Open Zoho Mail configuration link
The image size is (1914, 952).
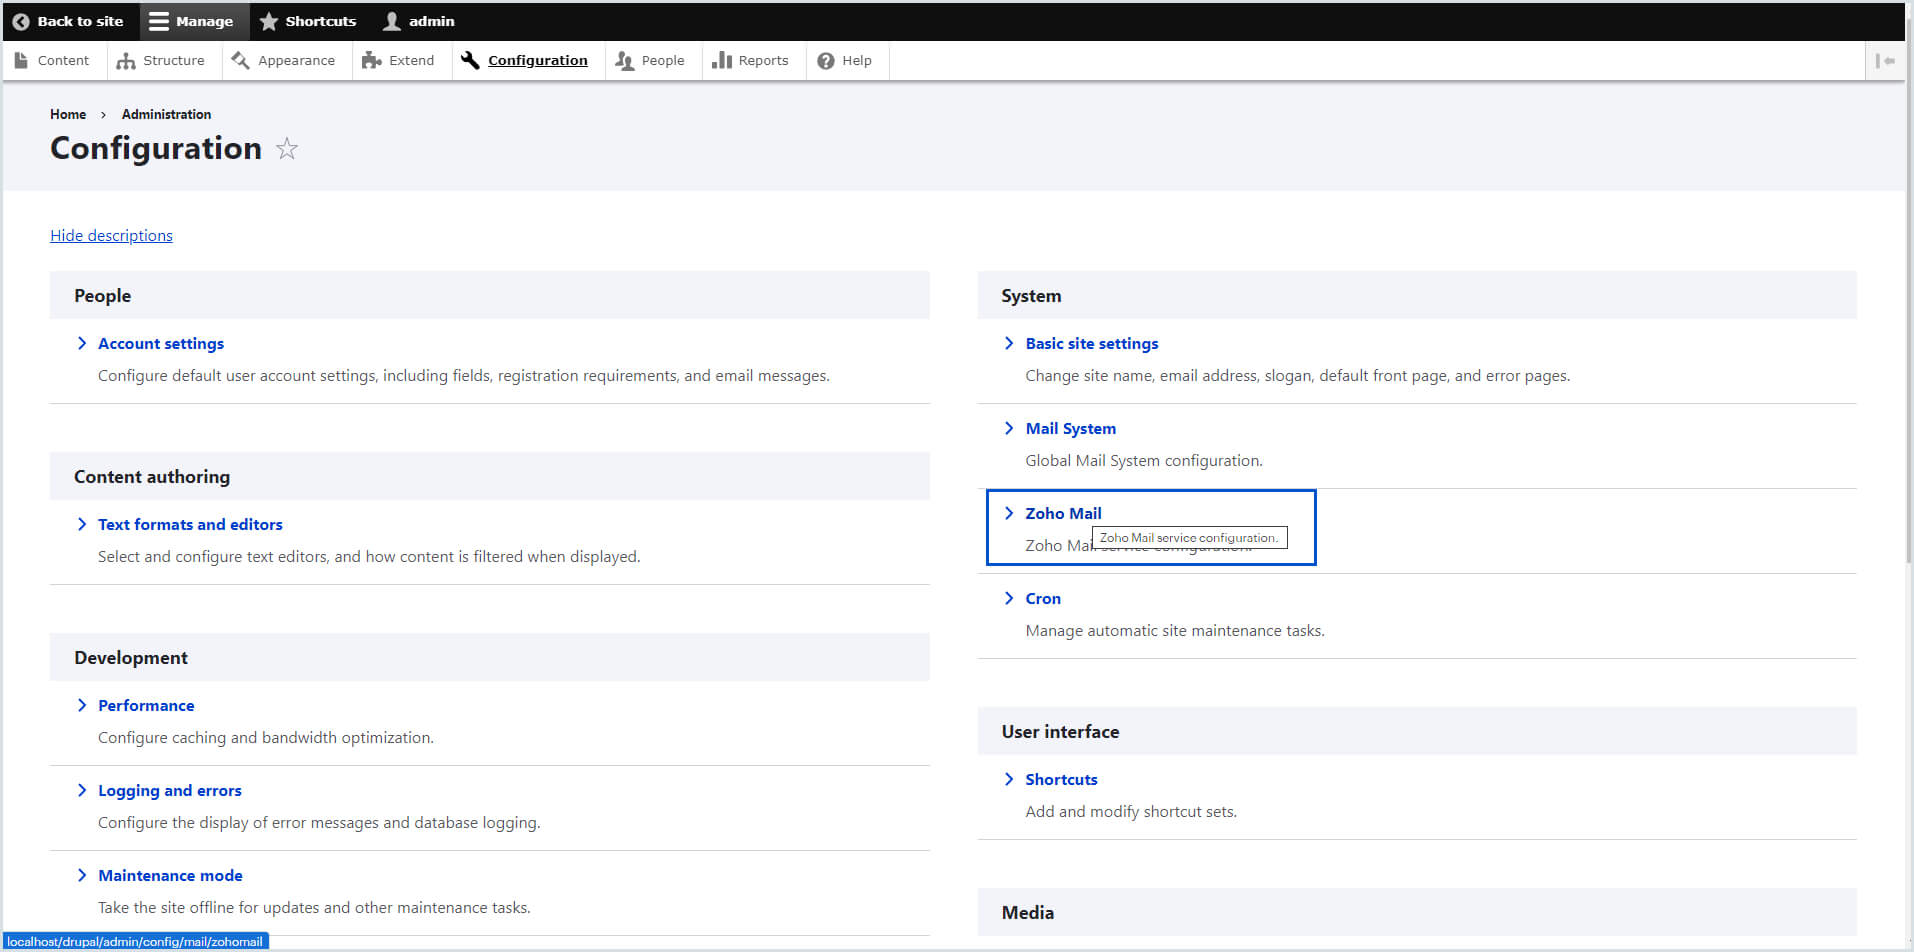(1063, 513)
